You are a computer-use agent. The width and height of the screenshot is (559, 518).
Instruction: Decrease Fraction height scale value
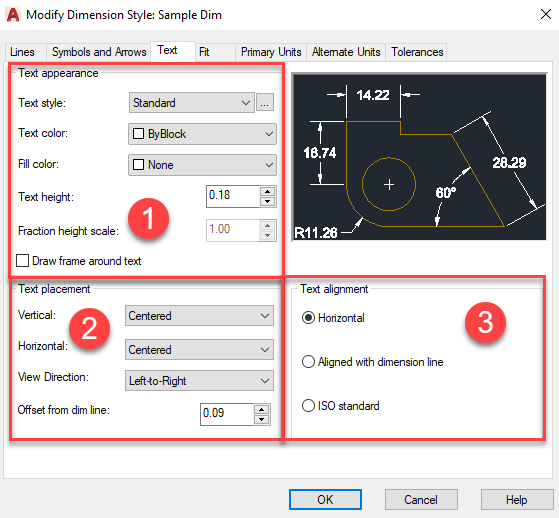(x=267, y=235)
